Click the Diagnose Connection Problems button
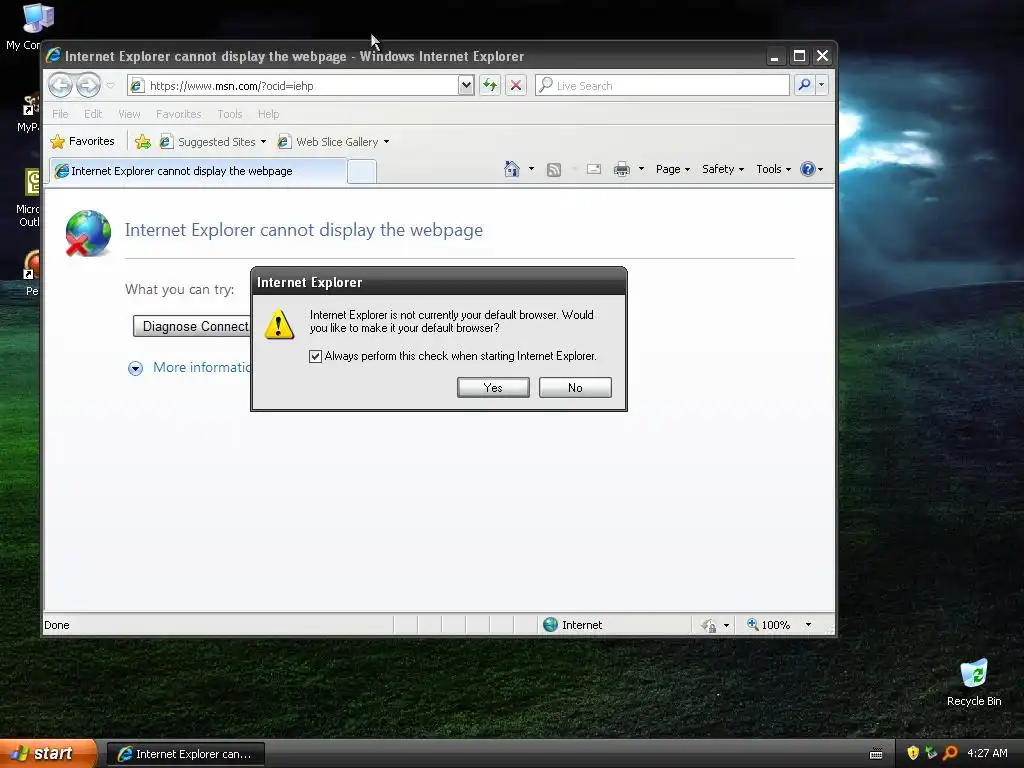The image size is (1024, 768). point(192,326)
